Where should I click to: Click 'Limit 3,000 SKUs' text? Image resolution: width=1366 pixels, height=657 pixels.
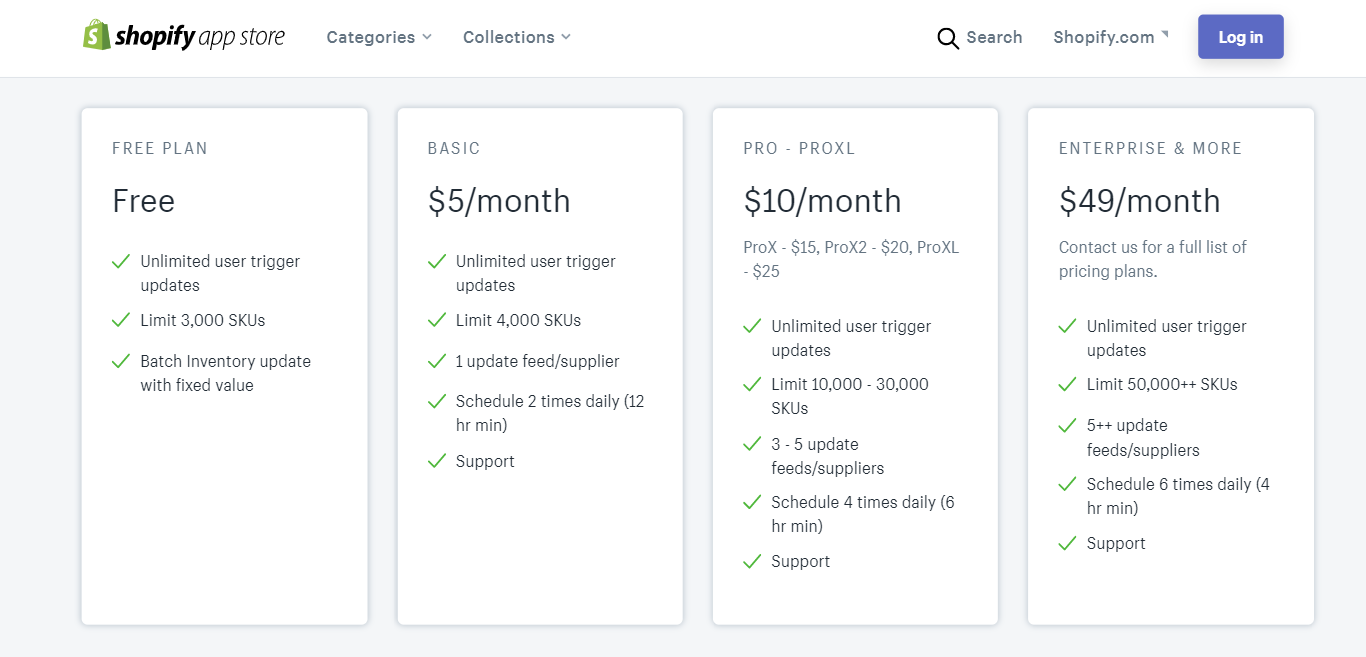point(203,320)
